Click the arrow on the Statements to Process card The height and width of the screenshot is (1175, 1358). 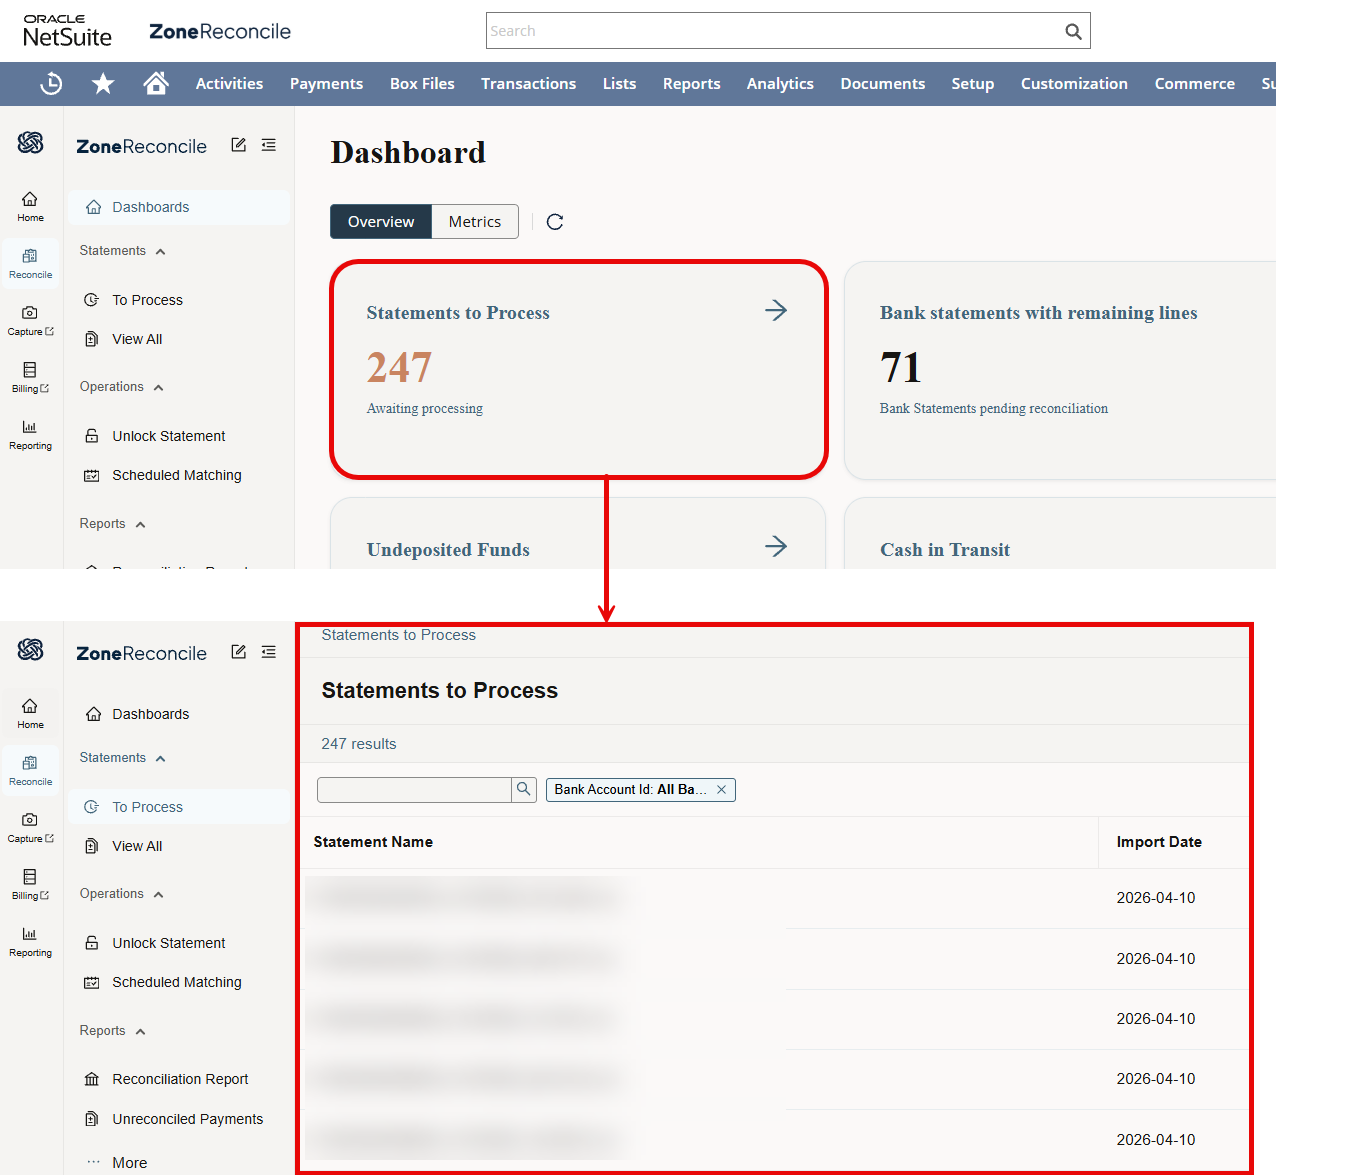[776, 310]
